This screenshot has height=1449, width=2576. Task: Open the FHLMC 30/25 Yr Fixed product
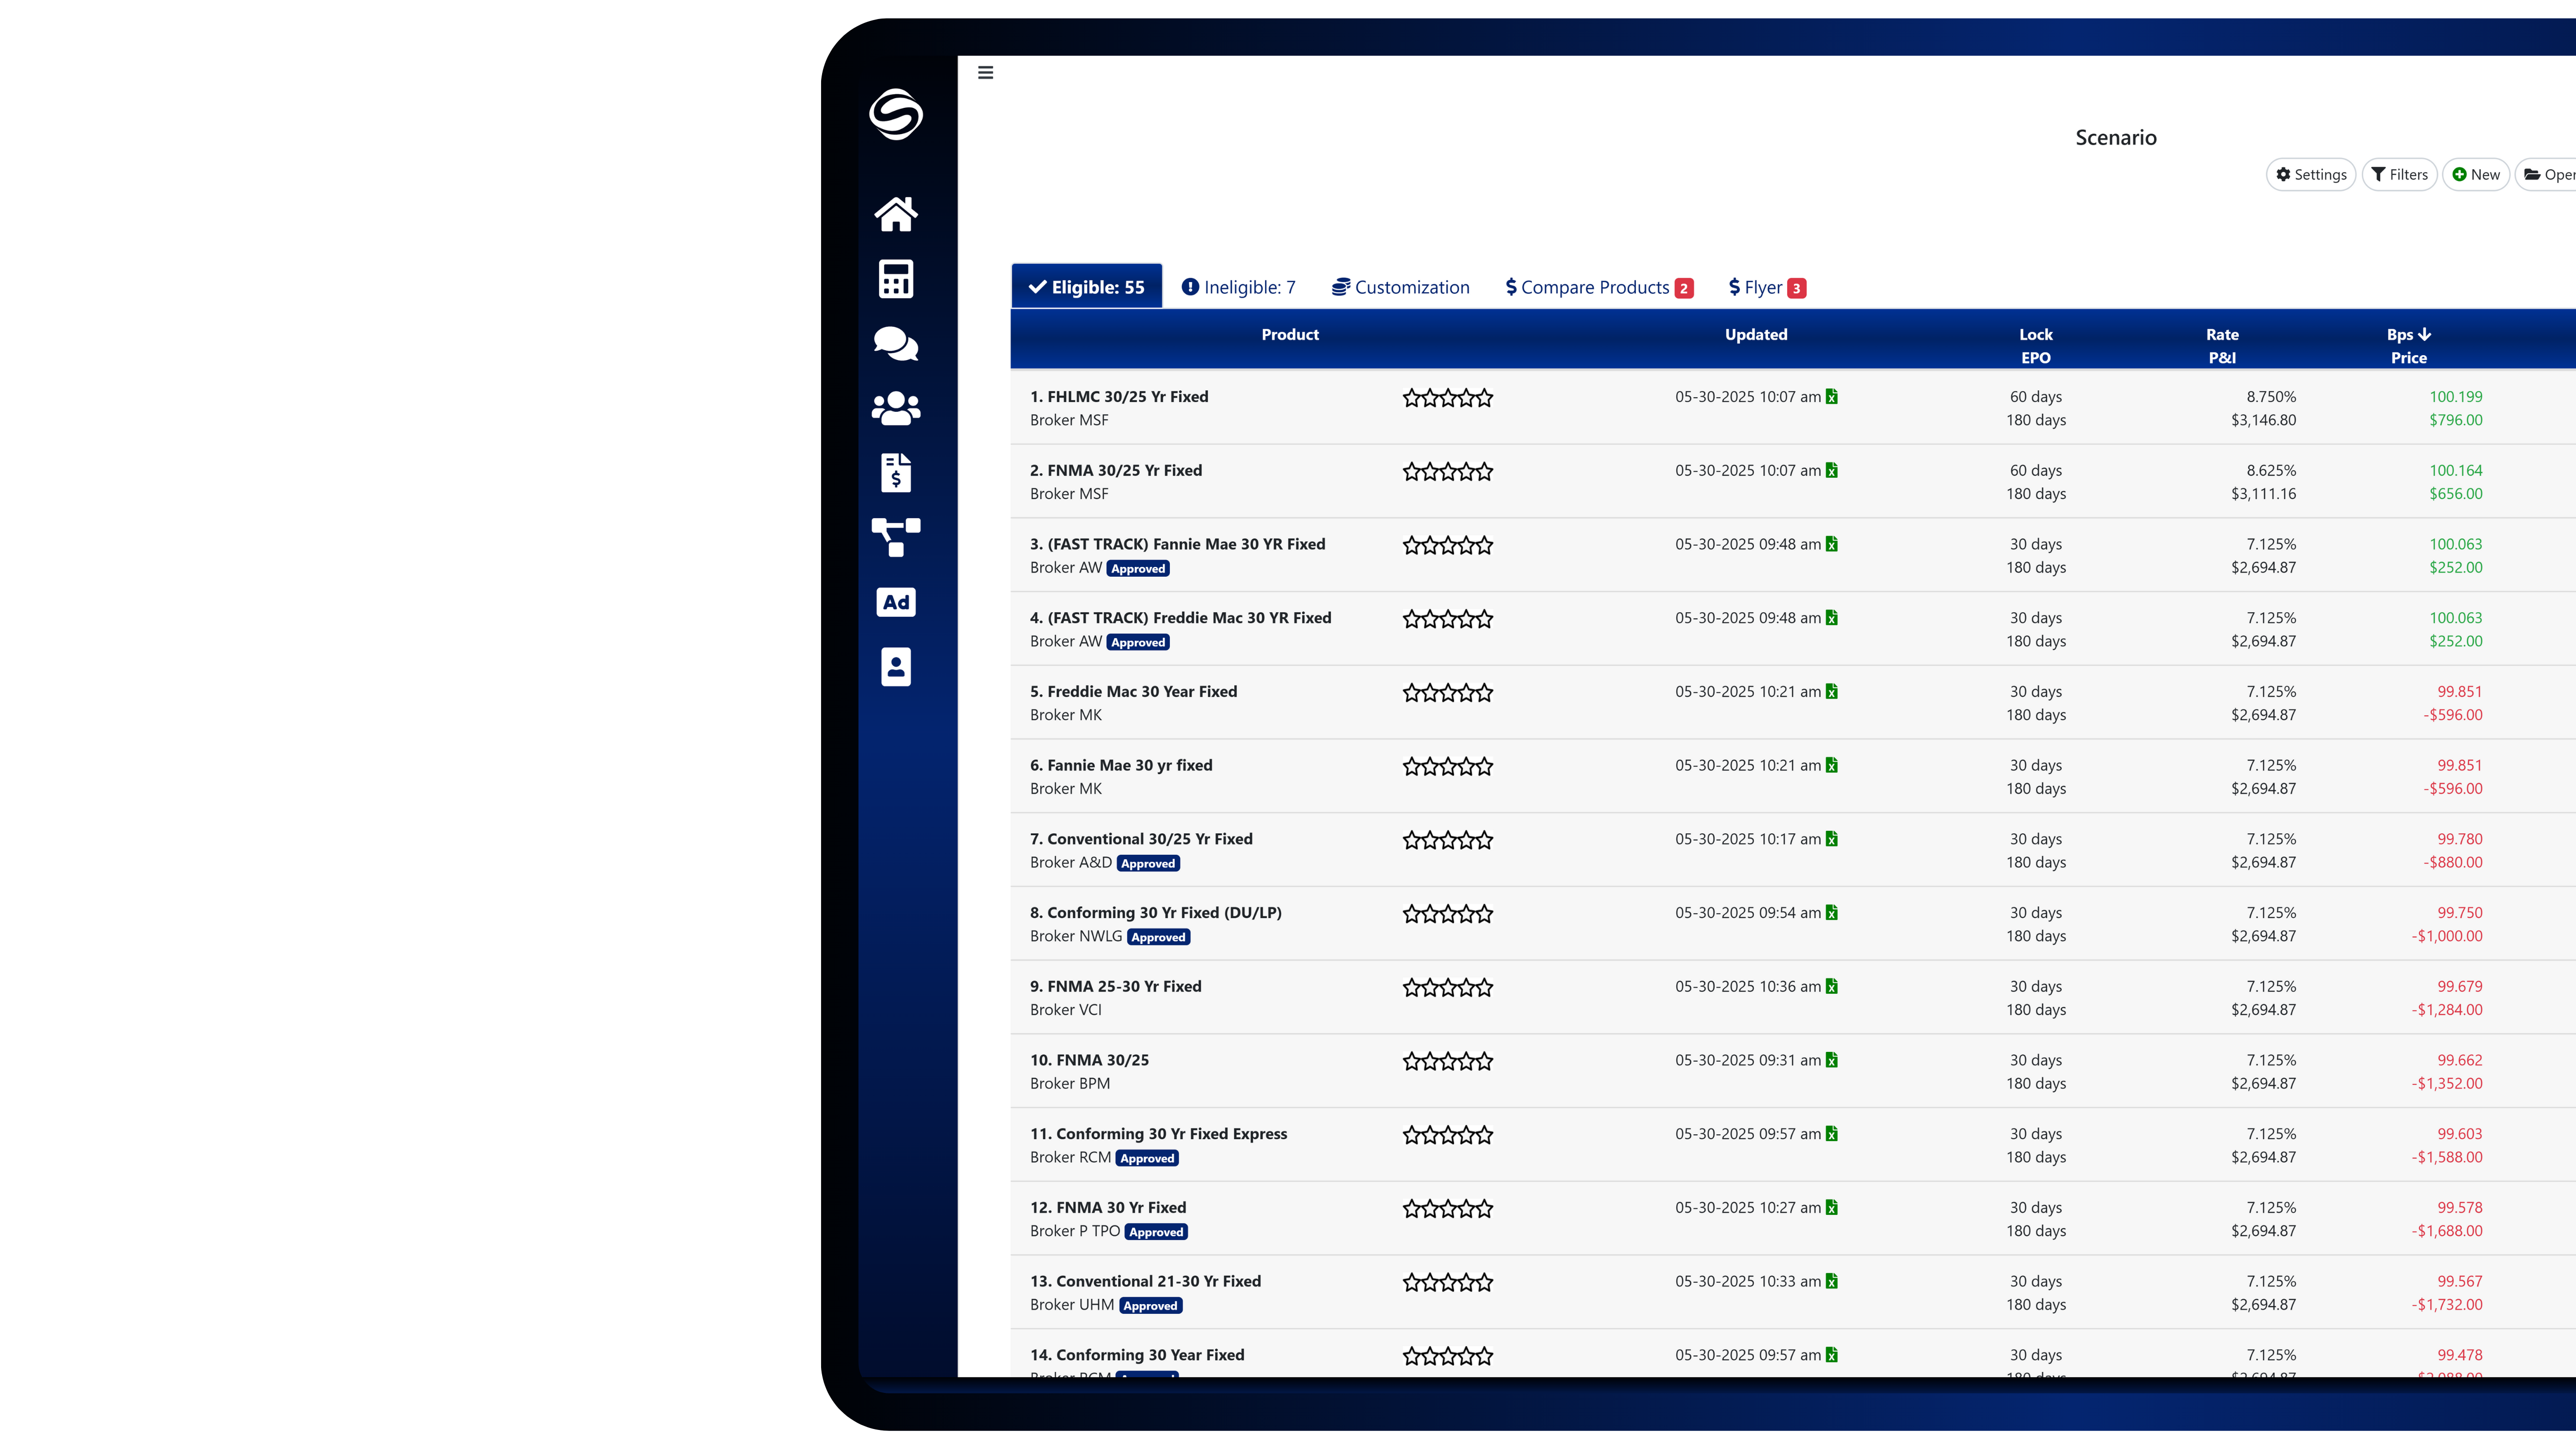click(1119, 397)
